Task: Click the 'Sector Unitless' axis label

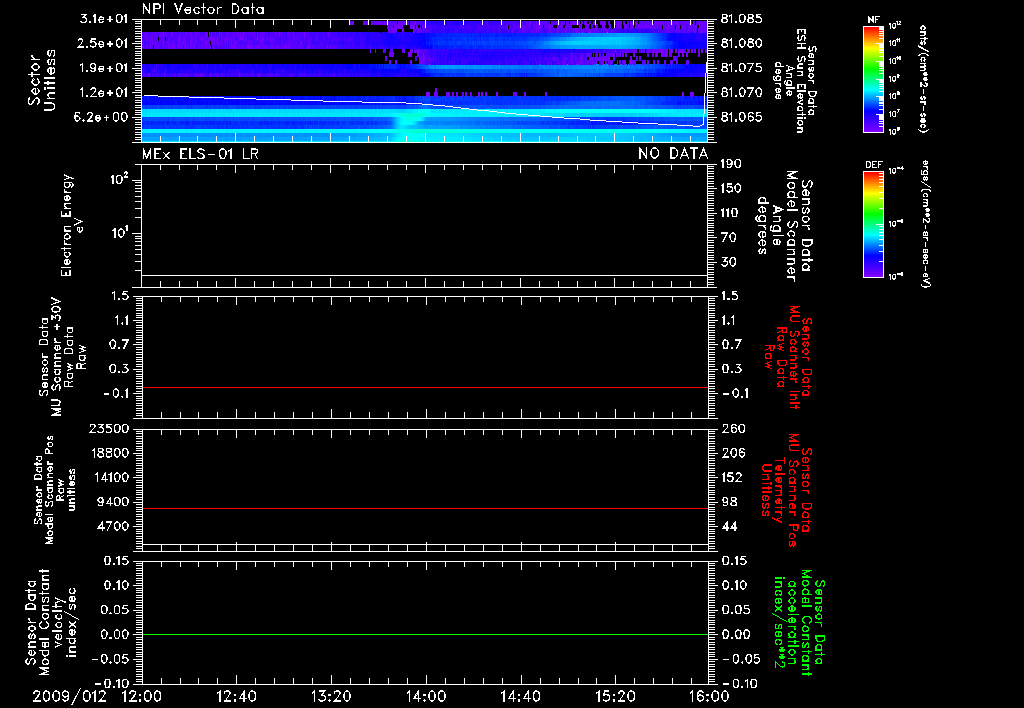Action: (x=42, y=80)
